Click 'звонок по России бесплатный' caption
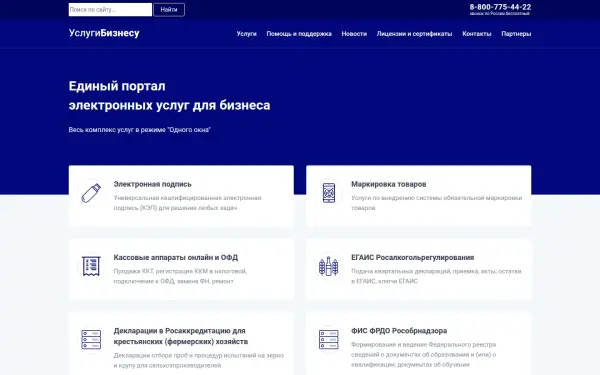 [500, 14]
